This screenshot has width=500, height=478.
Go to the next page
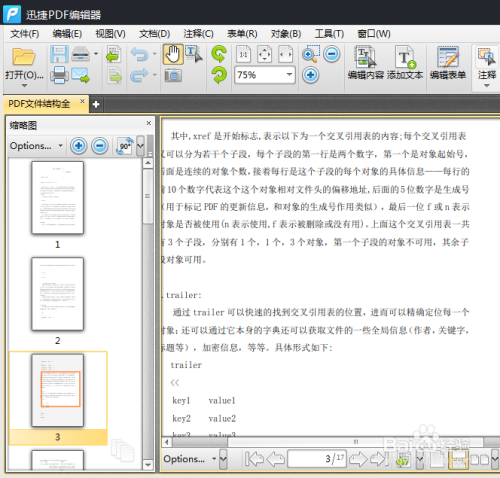click(x=358, y=459)
